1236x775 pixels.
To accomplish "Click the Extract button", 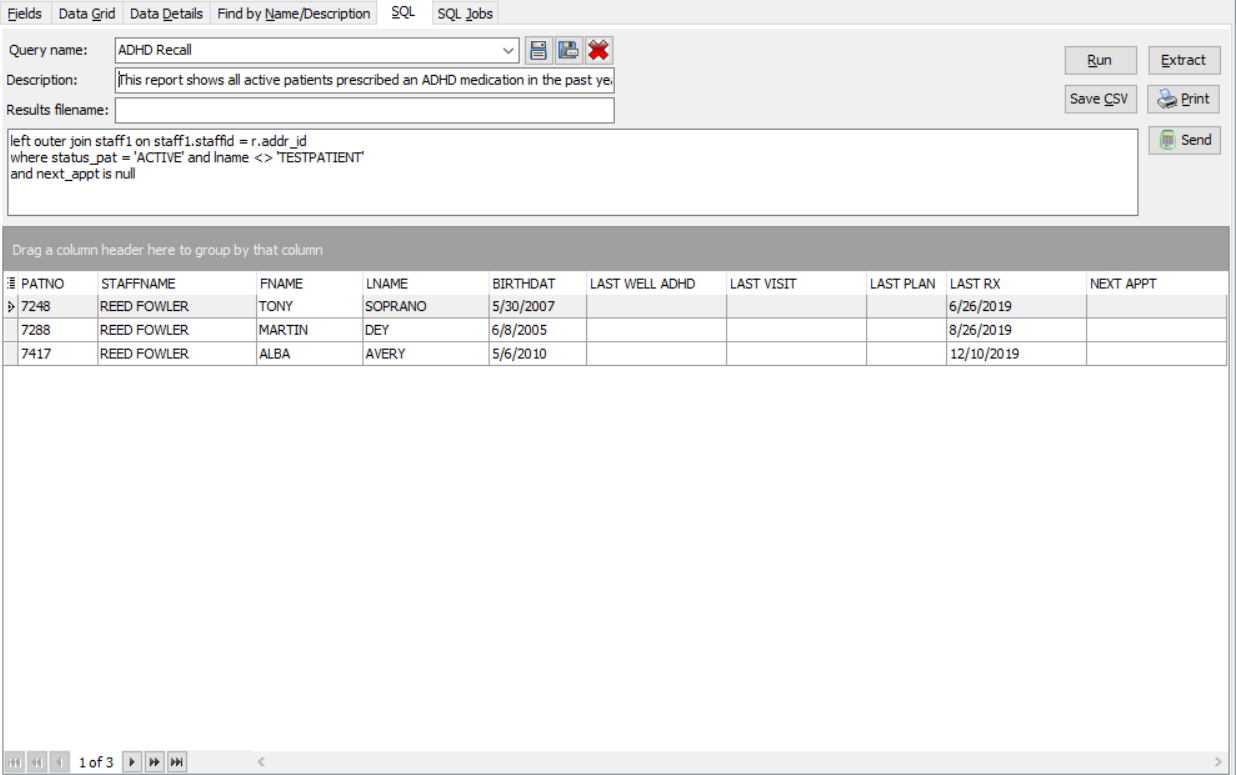I will (x=1184, y=60).
